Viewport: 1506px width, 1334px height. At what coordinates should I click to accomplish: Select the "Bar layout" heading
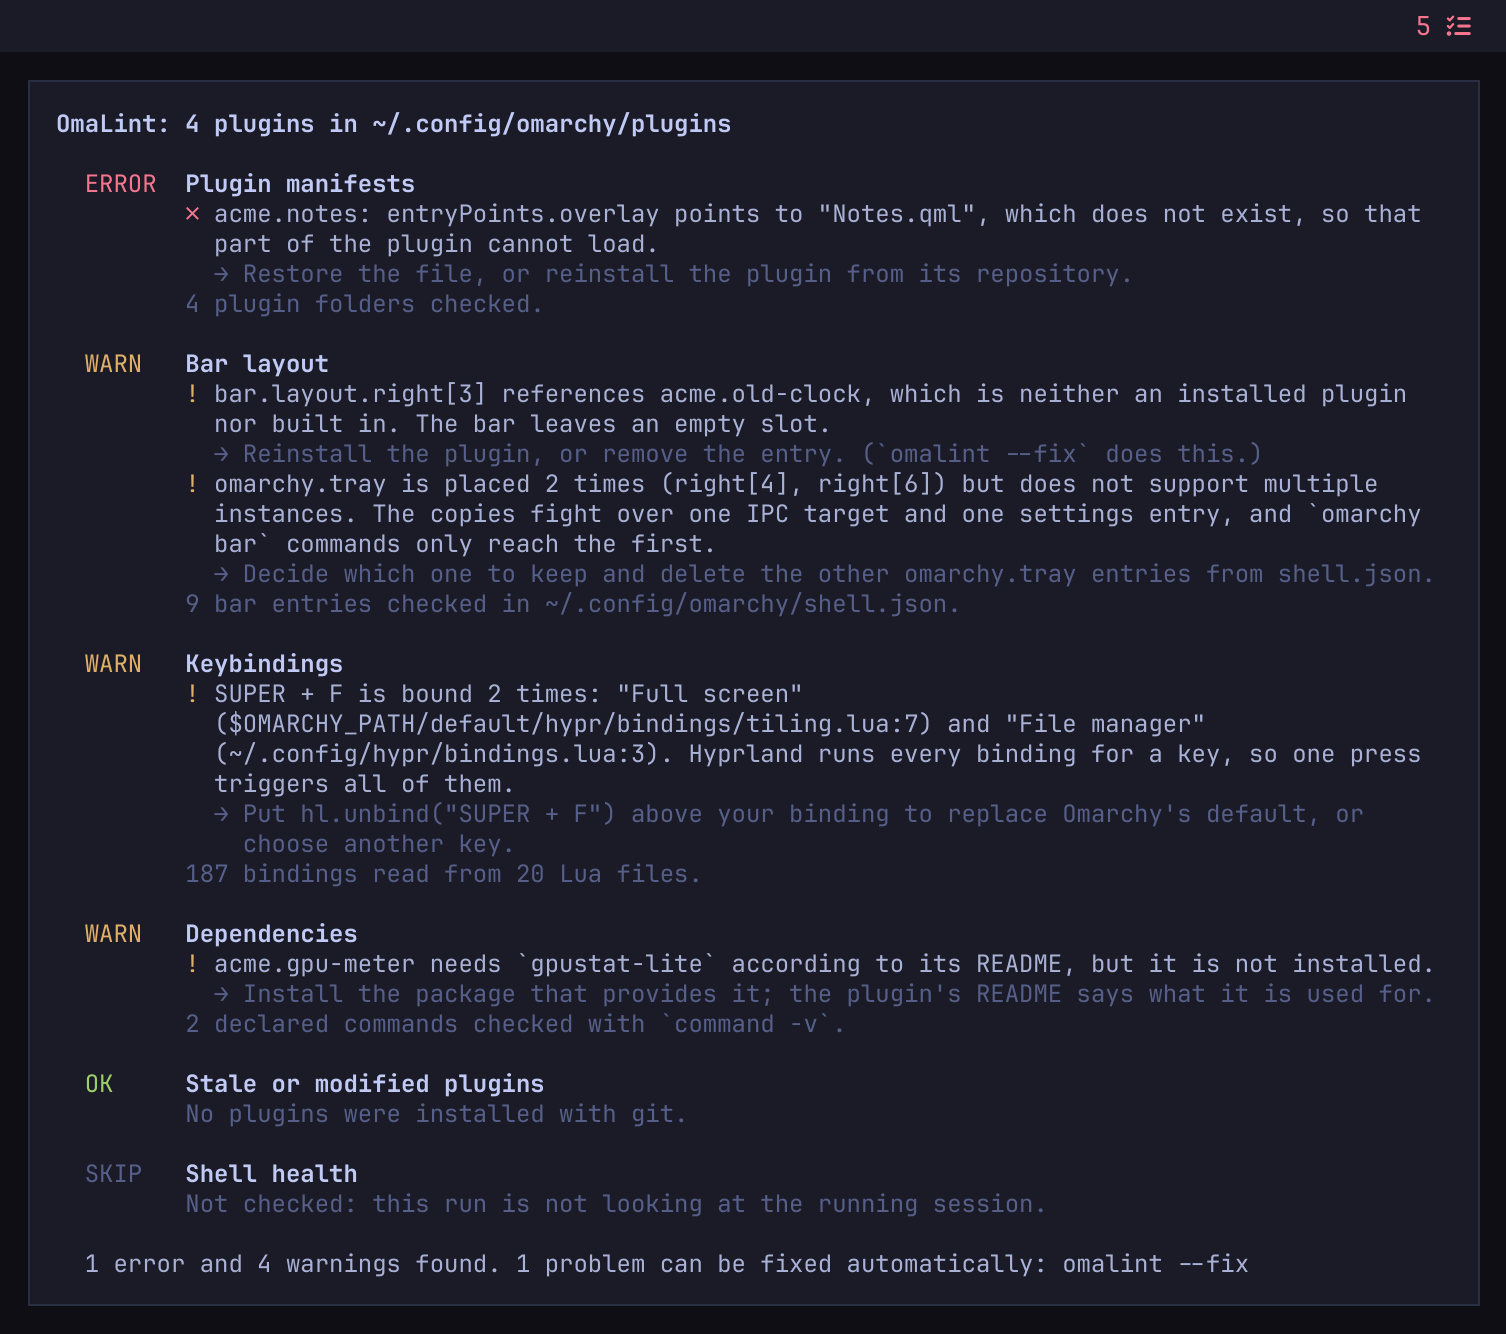click(x=257, y=364)
